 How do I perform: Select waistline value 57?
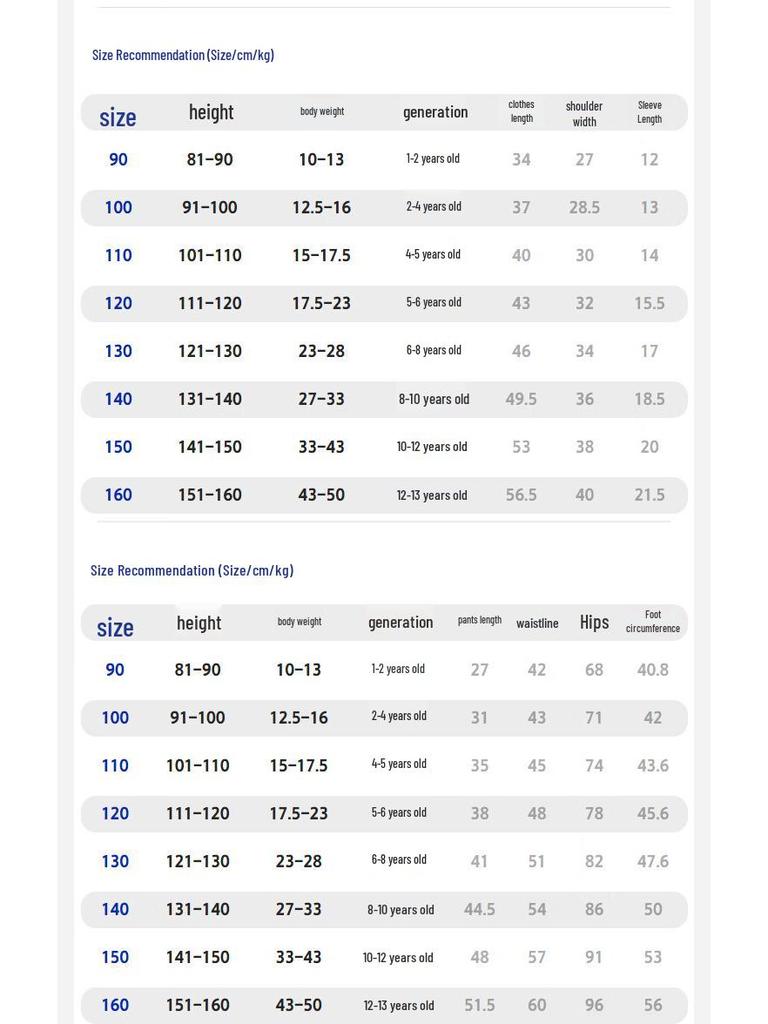[537, 957]
